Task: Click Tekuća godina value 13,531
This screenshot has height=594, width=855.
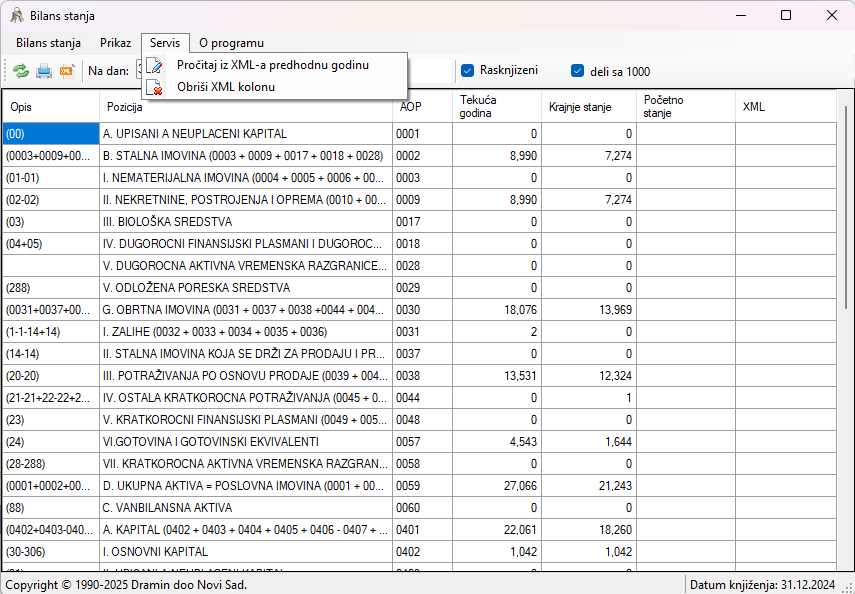Action: click(497, 376)
